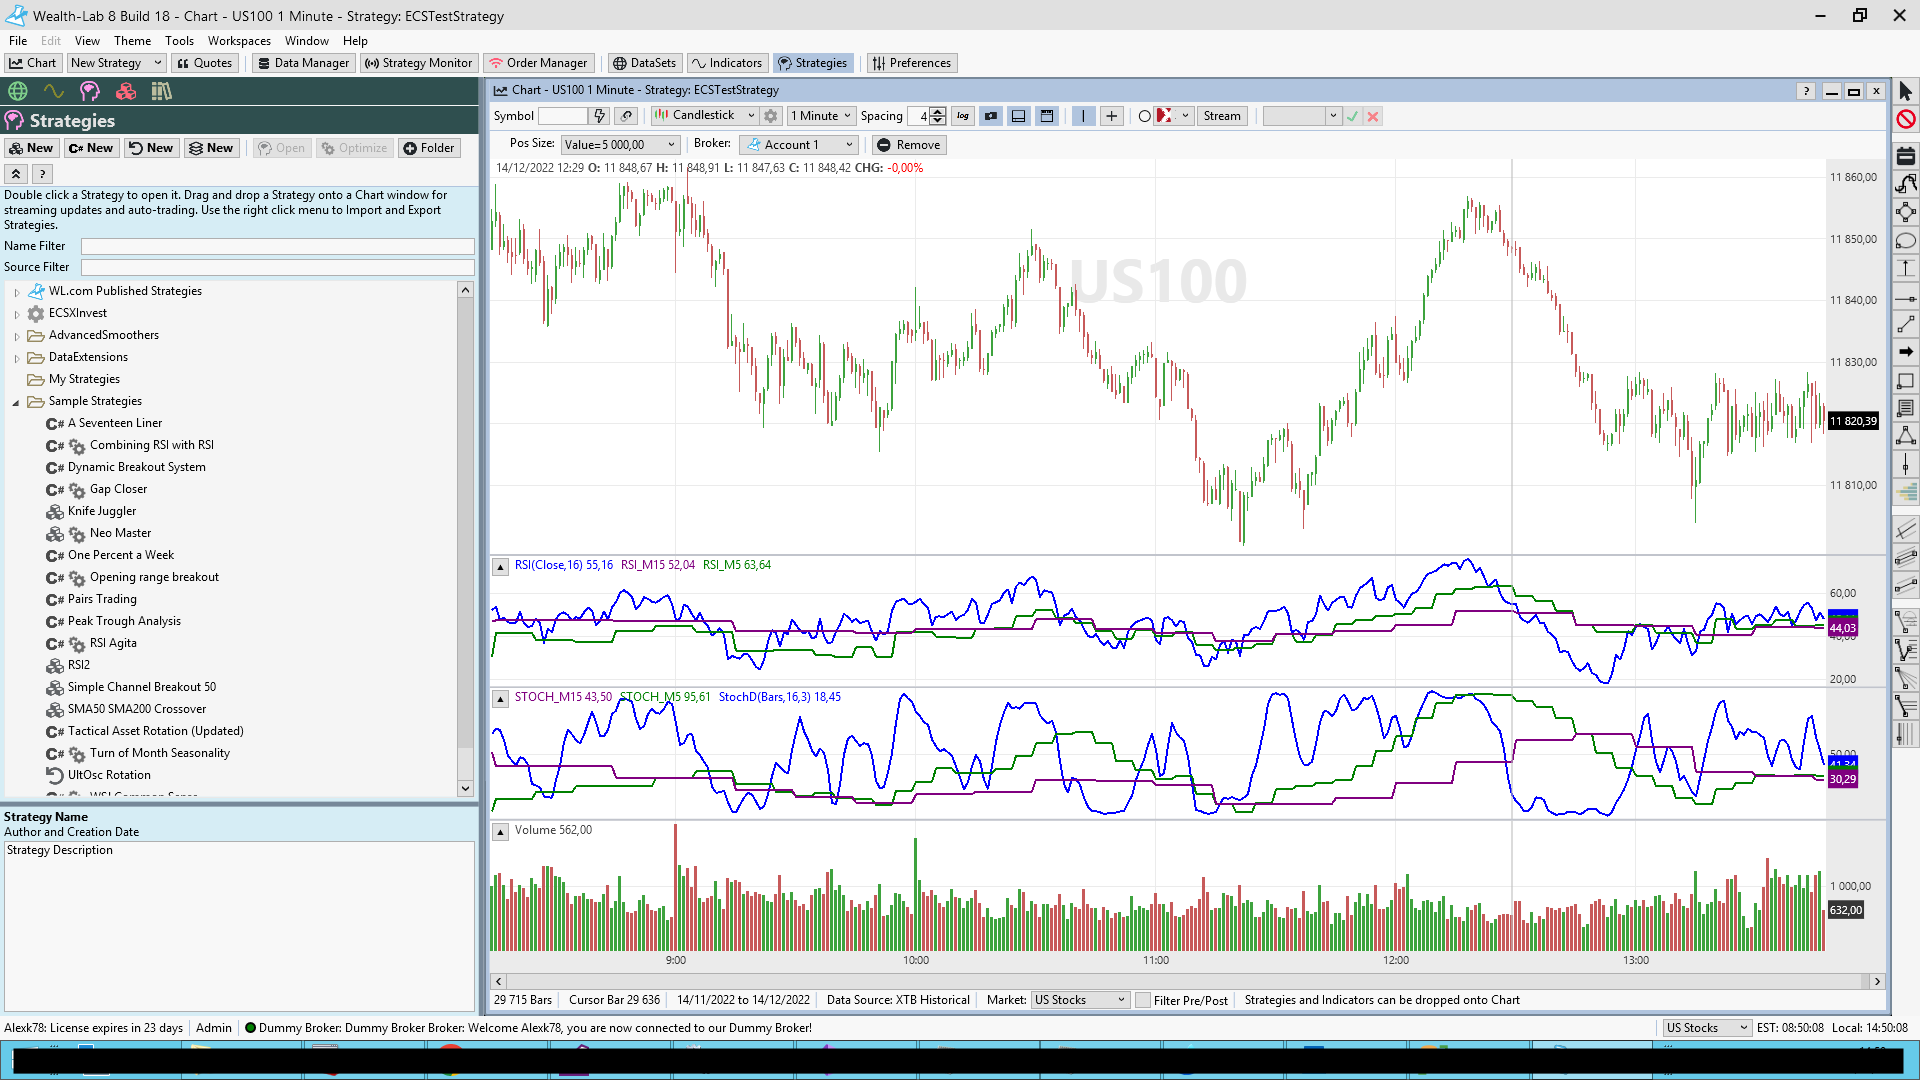Toggle the log scale button
Screen dimensions: 1920x1080
coord(962,116)
